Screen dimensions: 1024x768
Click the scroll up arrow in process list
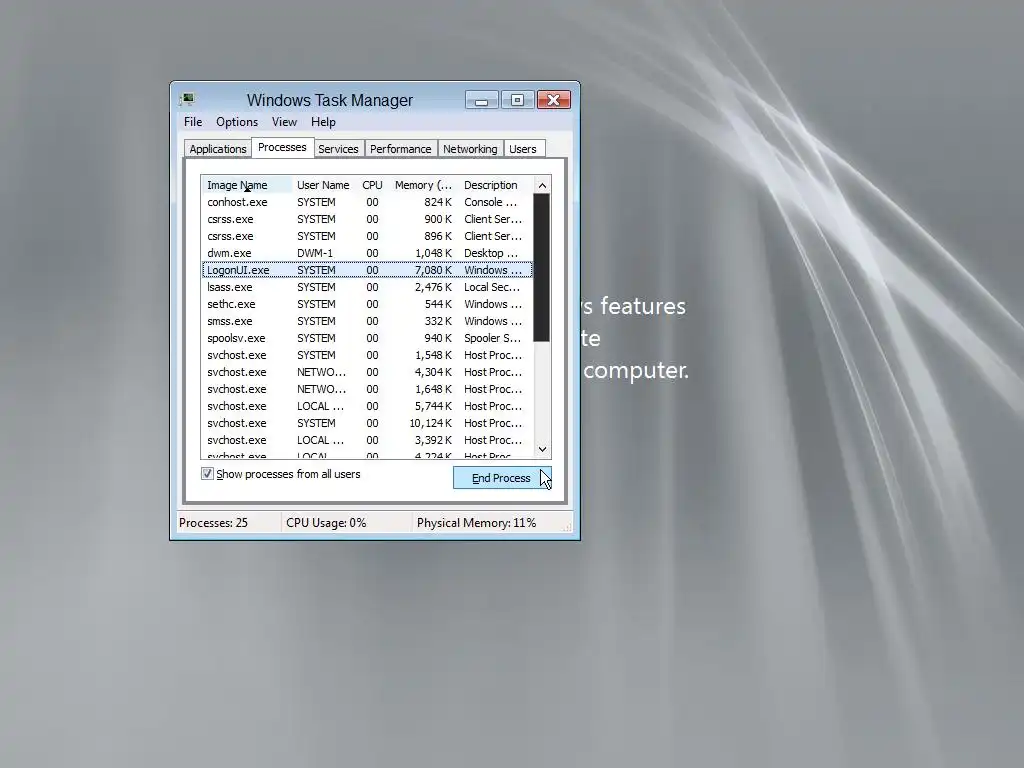click(x=543, y=185)
